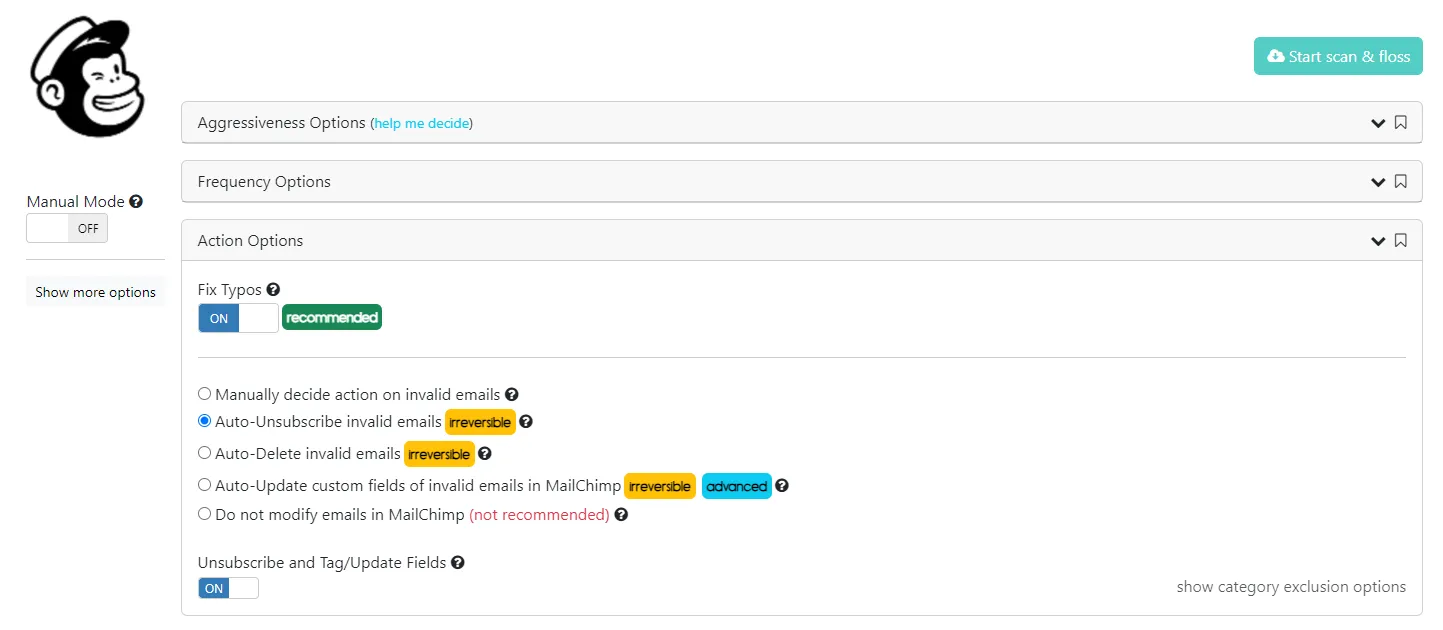The image size is (1443, 630).
Task: Open the help me decide link
Action: tap(422, 123)
